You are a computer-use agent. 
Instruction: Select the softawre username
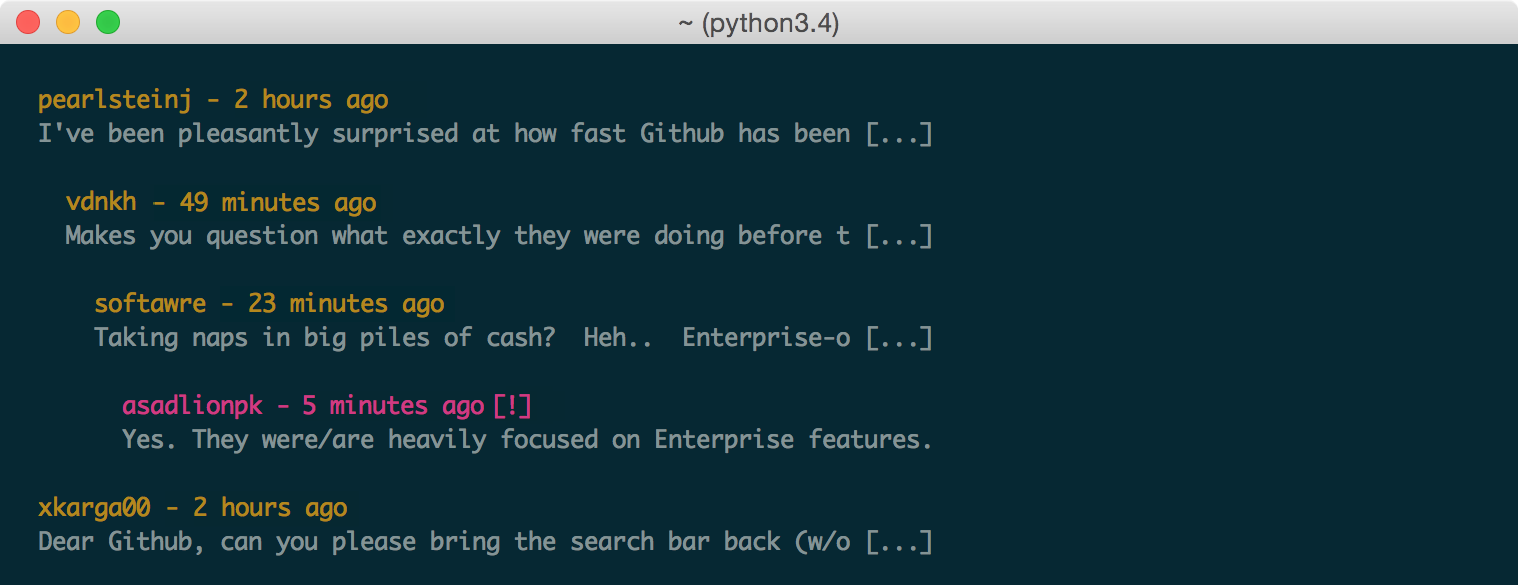point(150,304)
